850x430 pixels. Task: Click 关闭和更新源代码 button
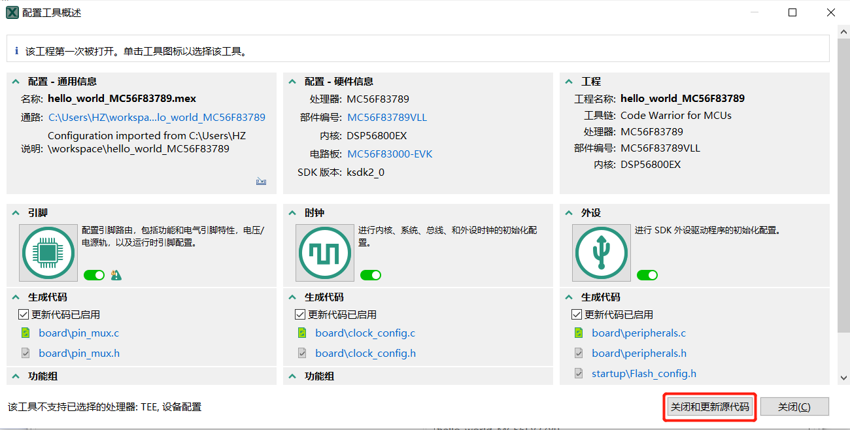point(709,407)
